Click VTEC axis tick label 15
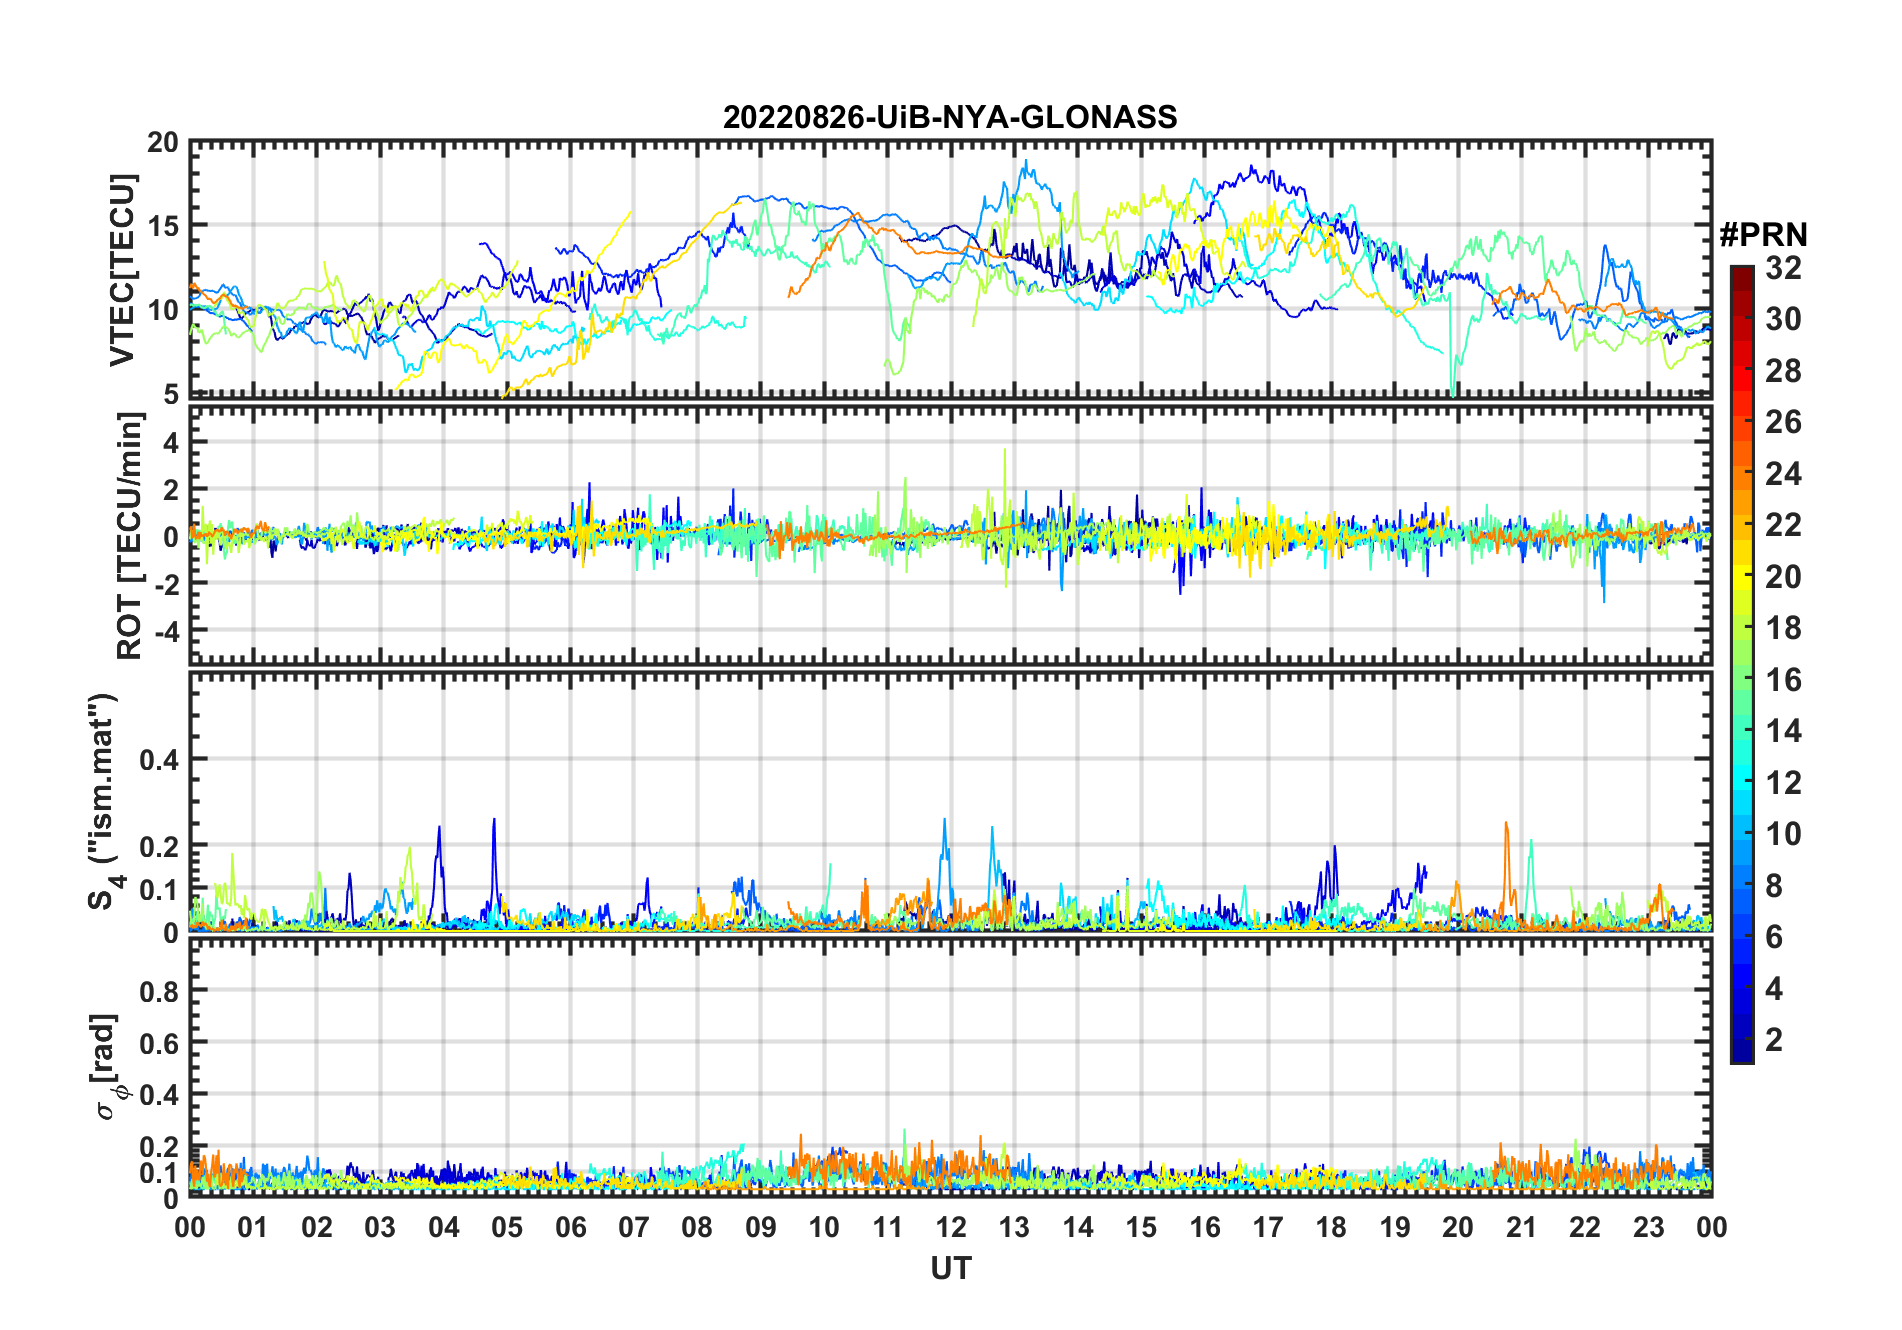Screen dimensions: 1902x1330 pos(163,226)
